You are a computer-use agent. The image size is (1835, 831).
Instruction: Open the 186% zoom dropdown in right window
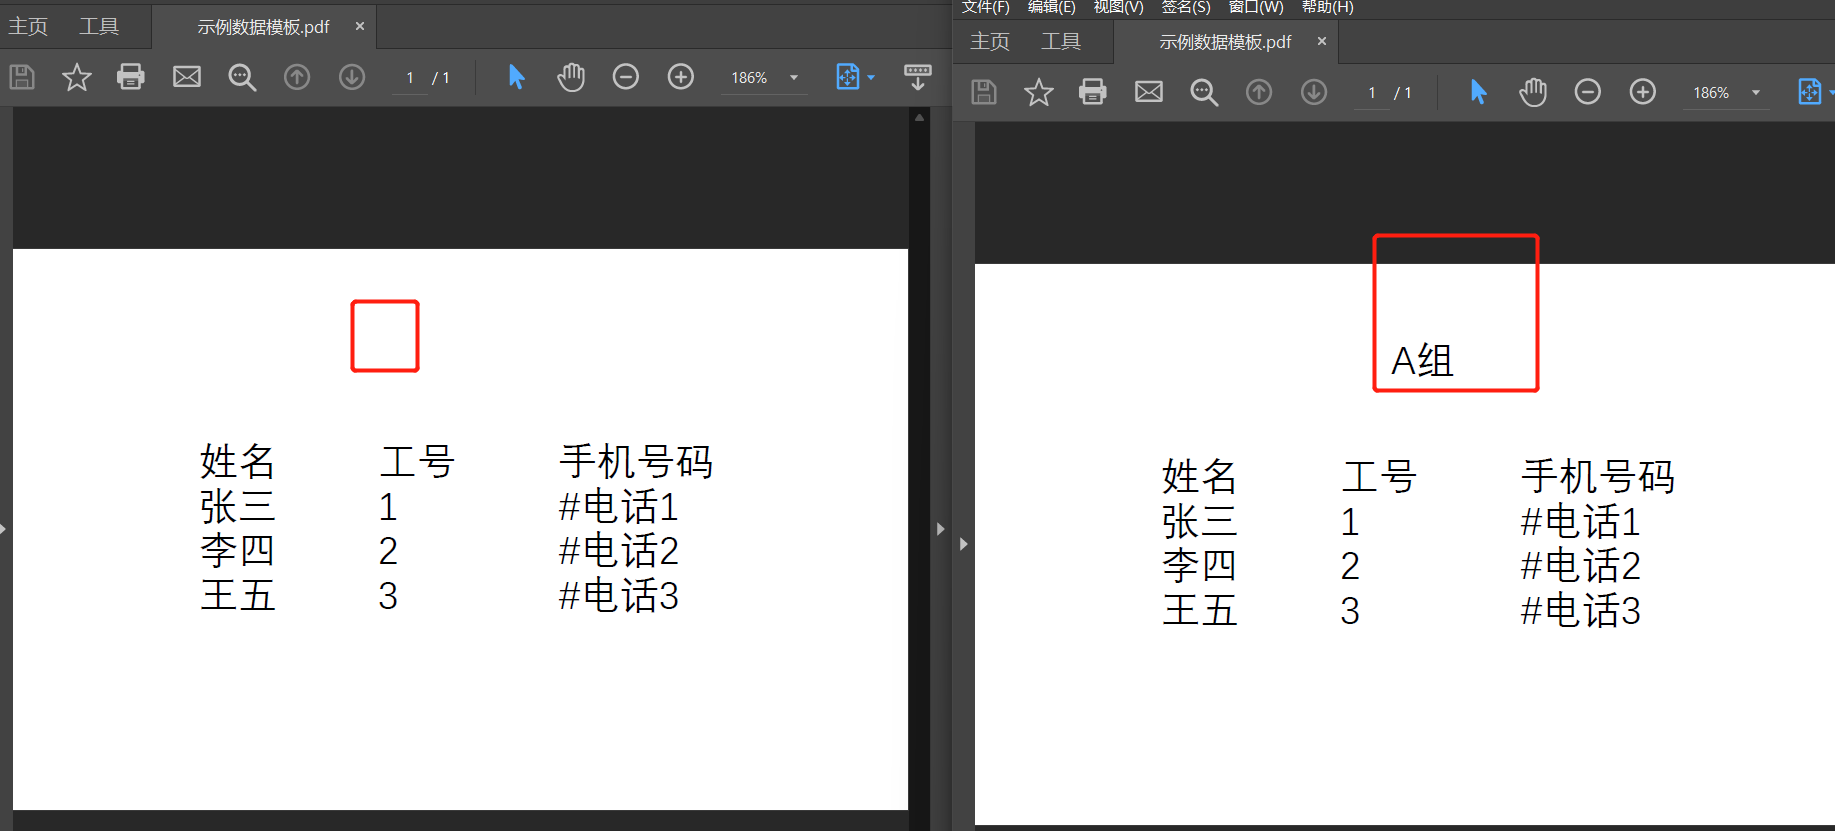(1756, 93)
